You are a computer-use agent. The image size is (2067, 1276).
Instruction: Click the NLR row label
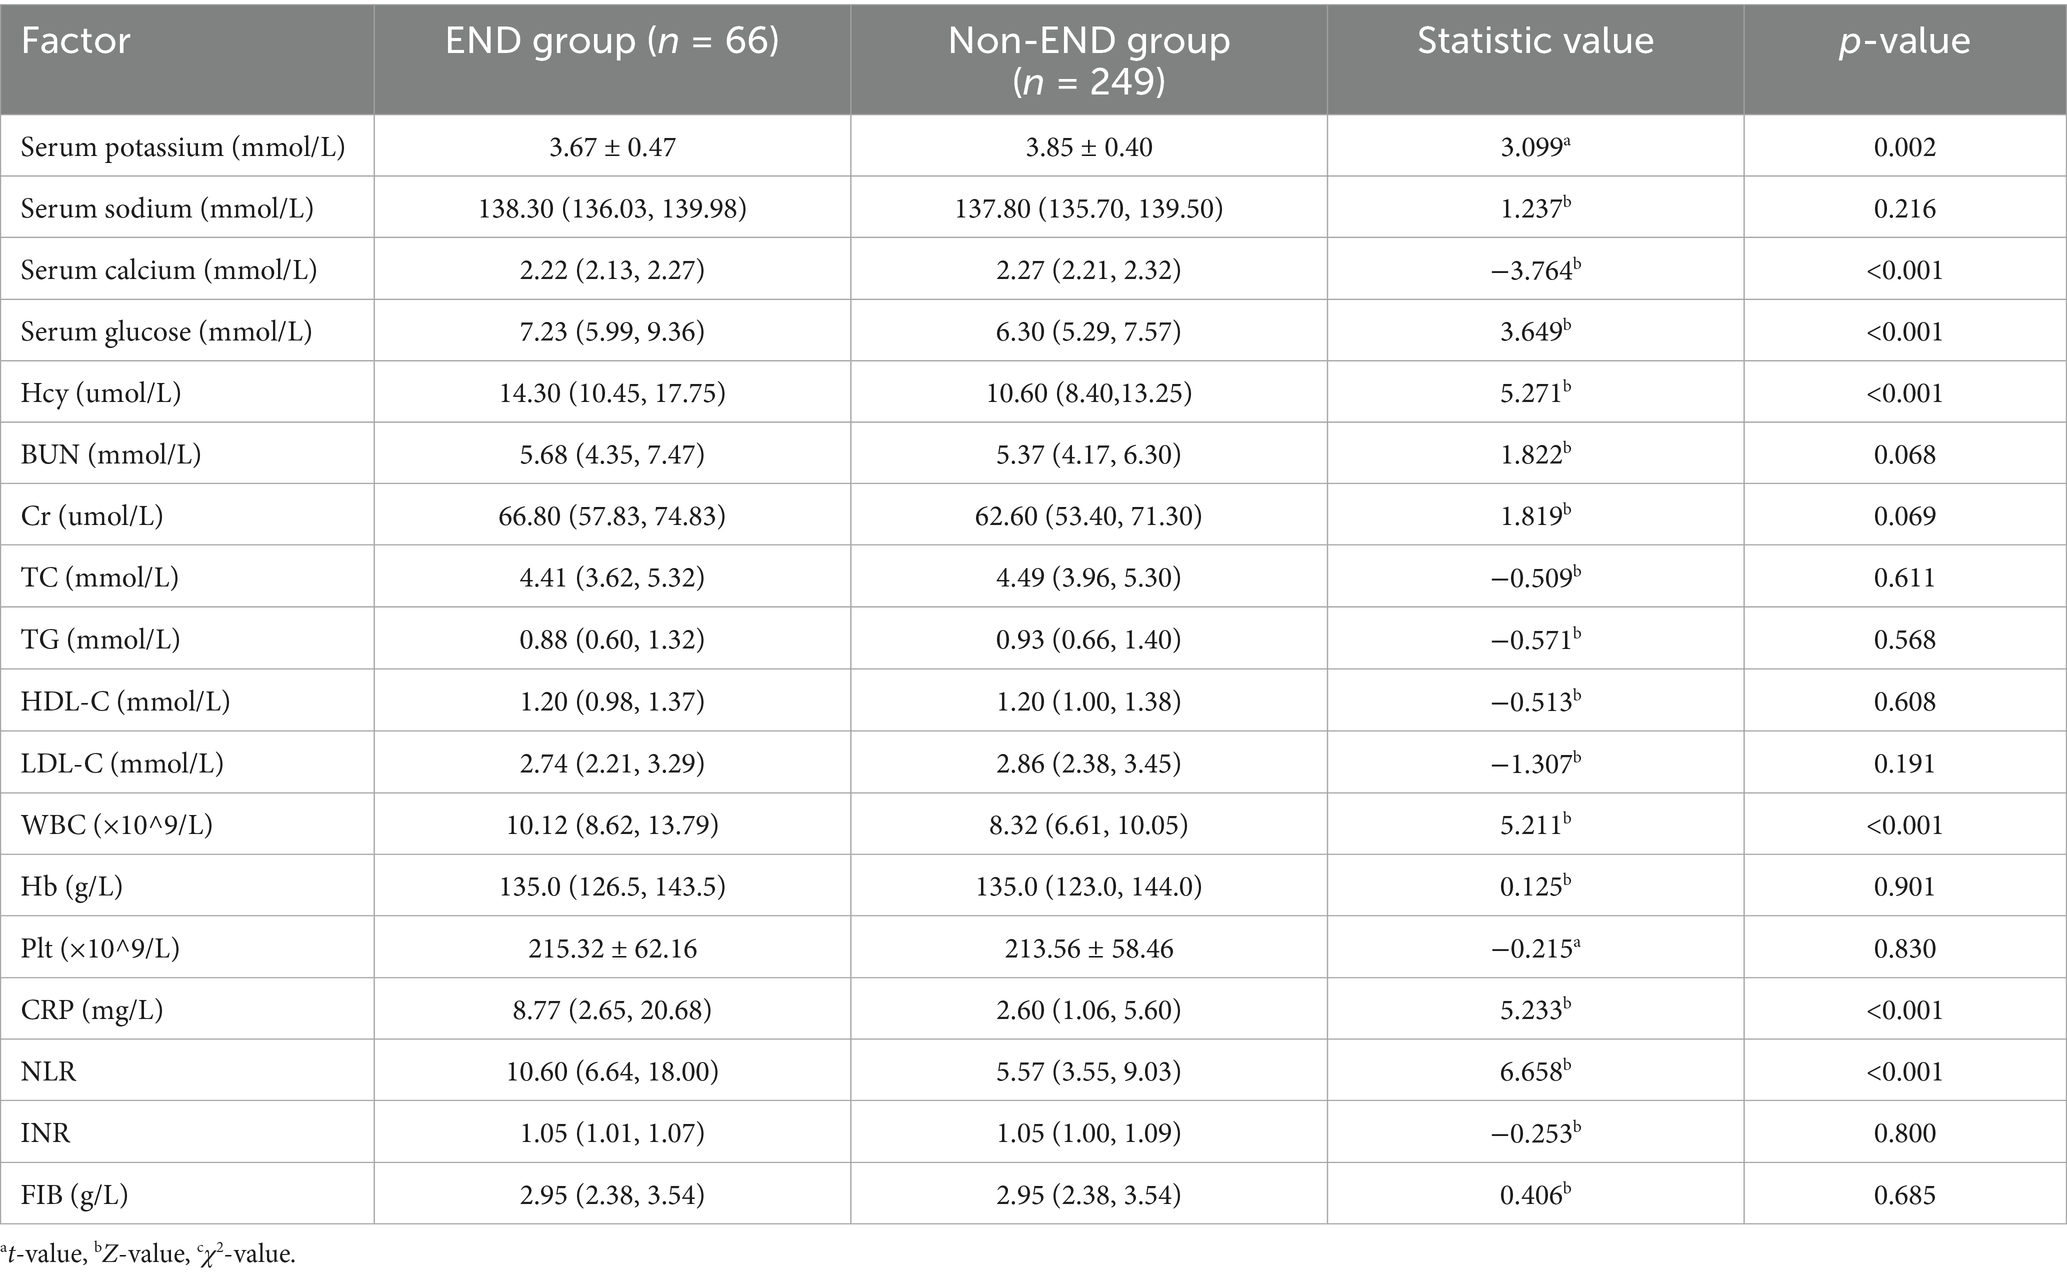(49, 1072)
